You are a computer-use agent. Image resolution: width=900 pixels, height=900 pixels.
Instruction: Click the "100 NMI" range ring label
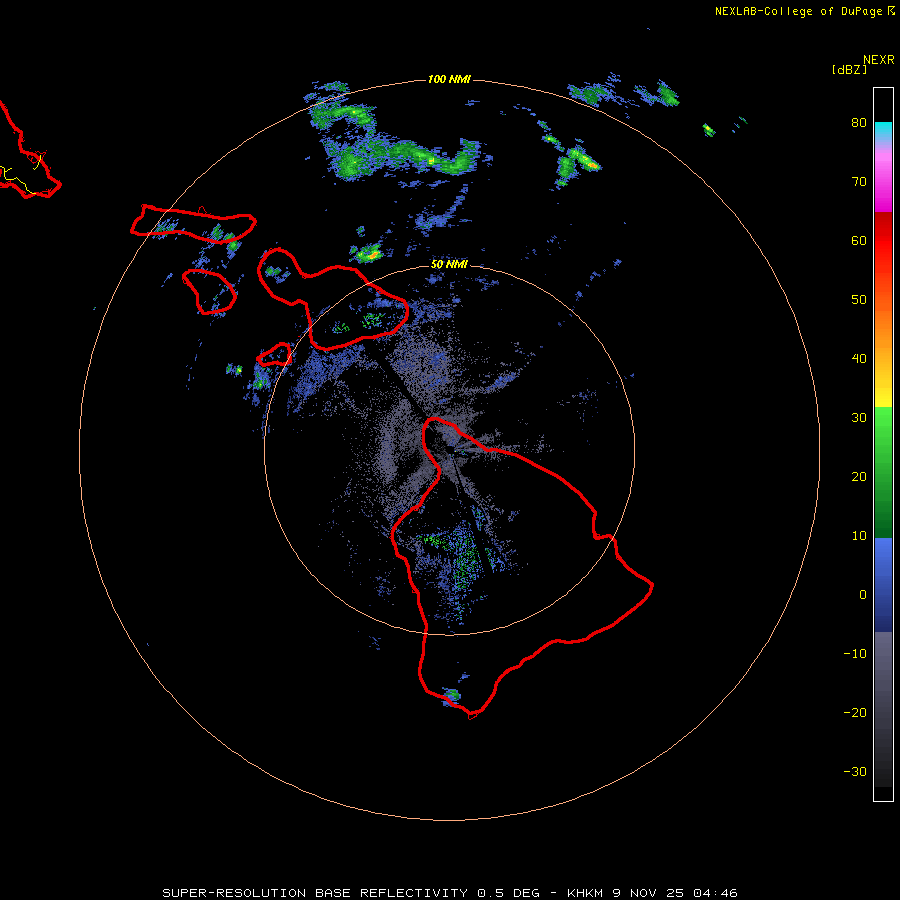pyautogui.click(x=449, y=79)
